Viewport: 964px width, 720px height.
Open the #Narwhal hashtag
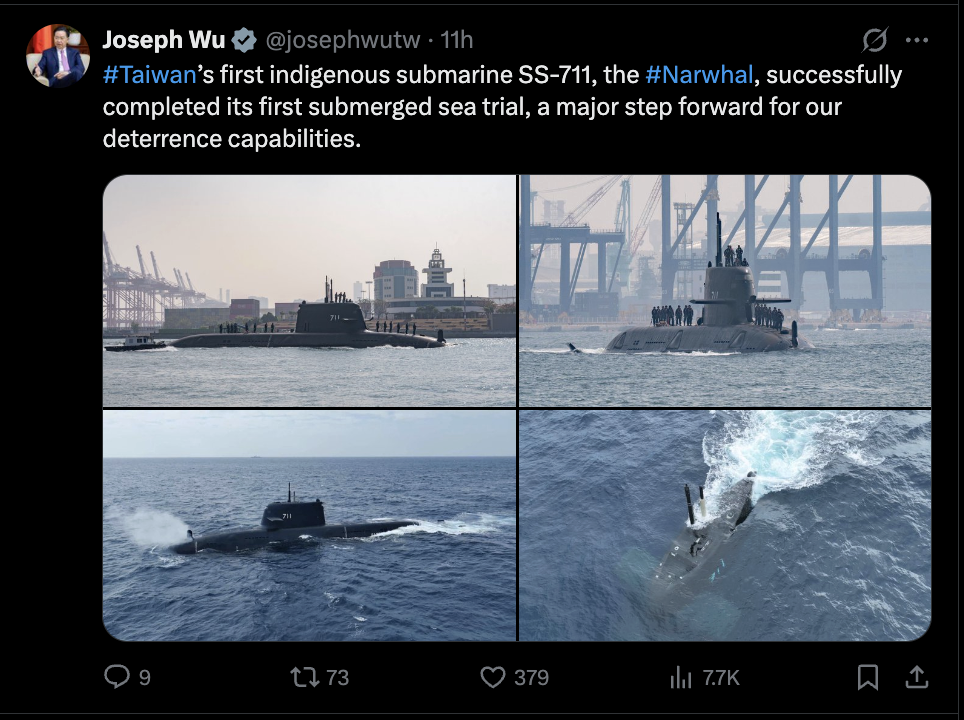tap(699, 75)
